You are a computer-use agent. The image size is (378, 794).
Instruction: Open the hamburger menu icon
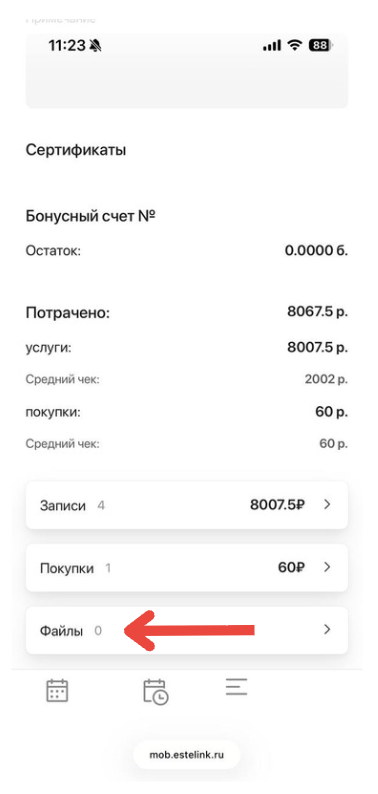(x=236, y=686)
